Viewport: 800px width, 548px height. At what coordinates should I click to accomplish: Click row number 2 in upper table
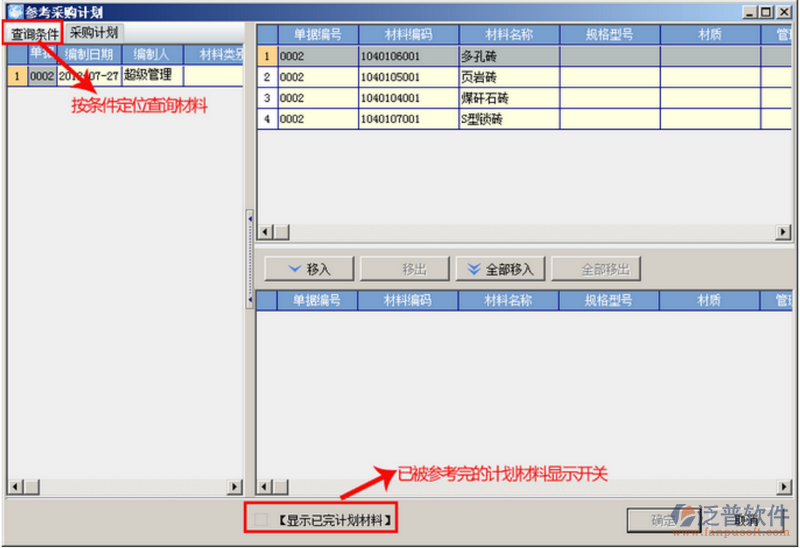click(267, 77)
